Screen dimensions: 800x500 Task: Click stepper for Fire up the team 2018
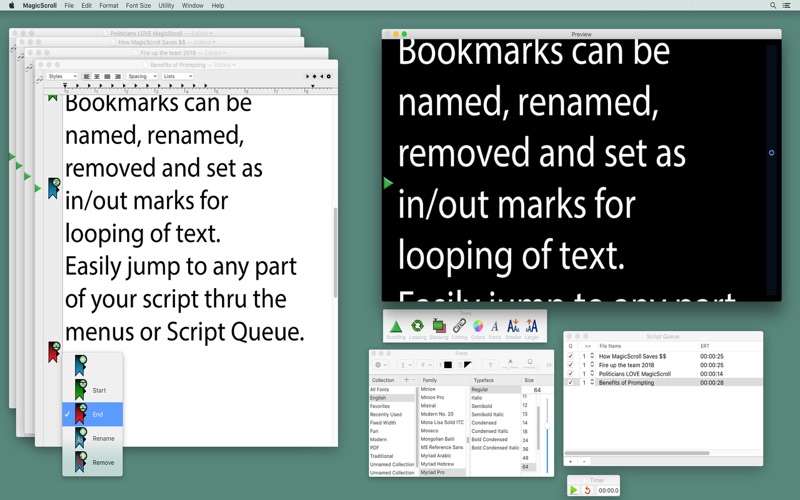tap(592, 365)
